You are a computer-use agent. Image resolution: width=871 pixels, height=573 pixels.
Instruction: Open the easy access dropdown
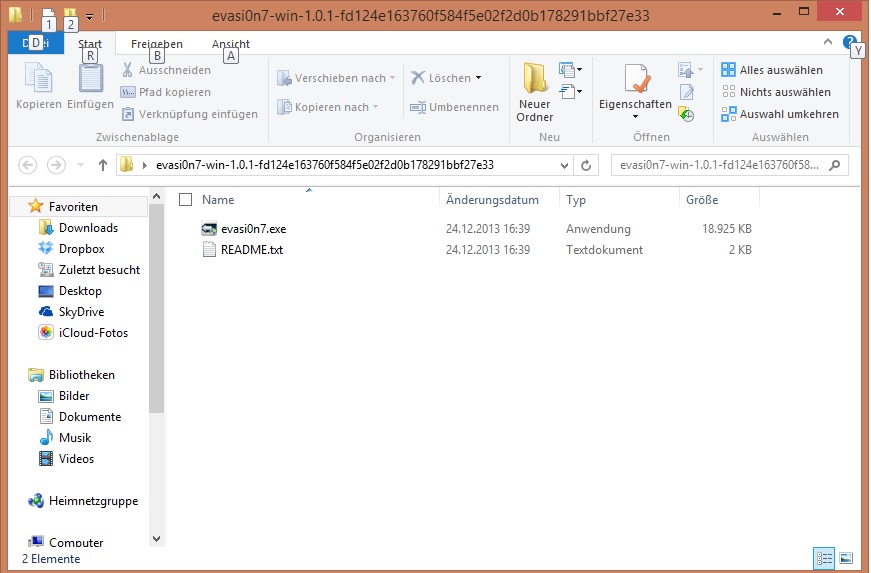point(570,91)
